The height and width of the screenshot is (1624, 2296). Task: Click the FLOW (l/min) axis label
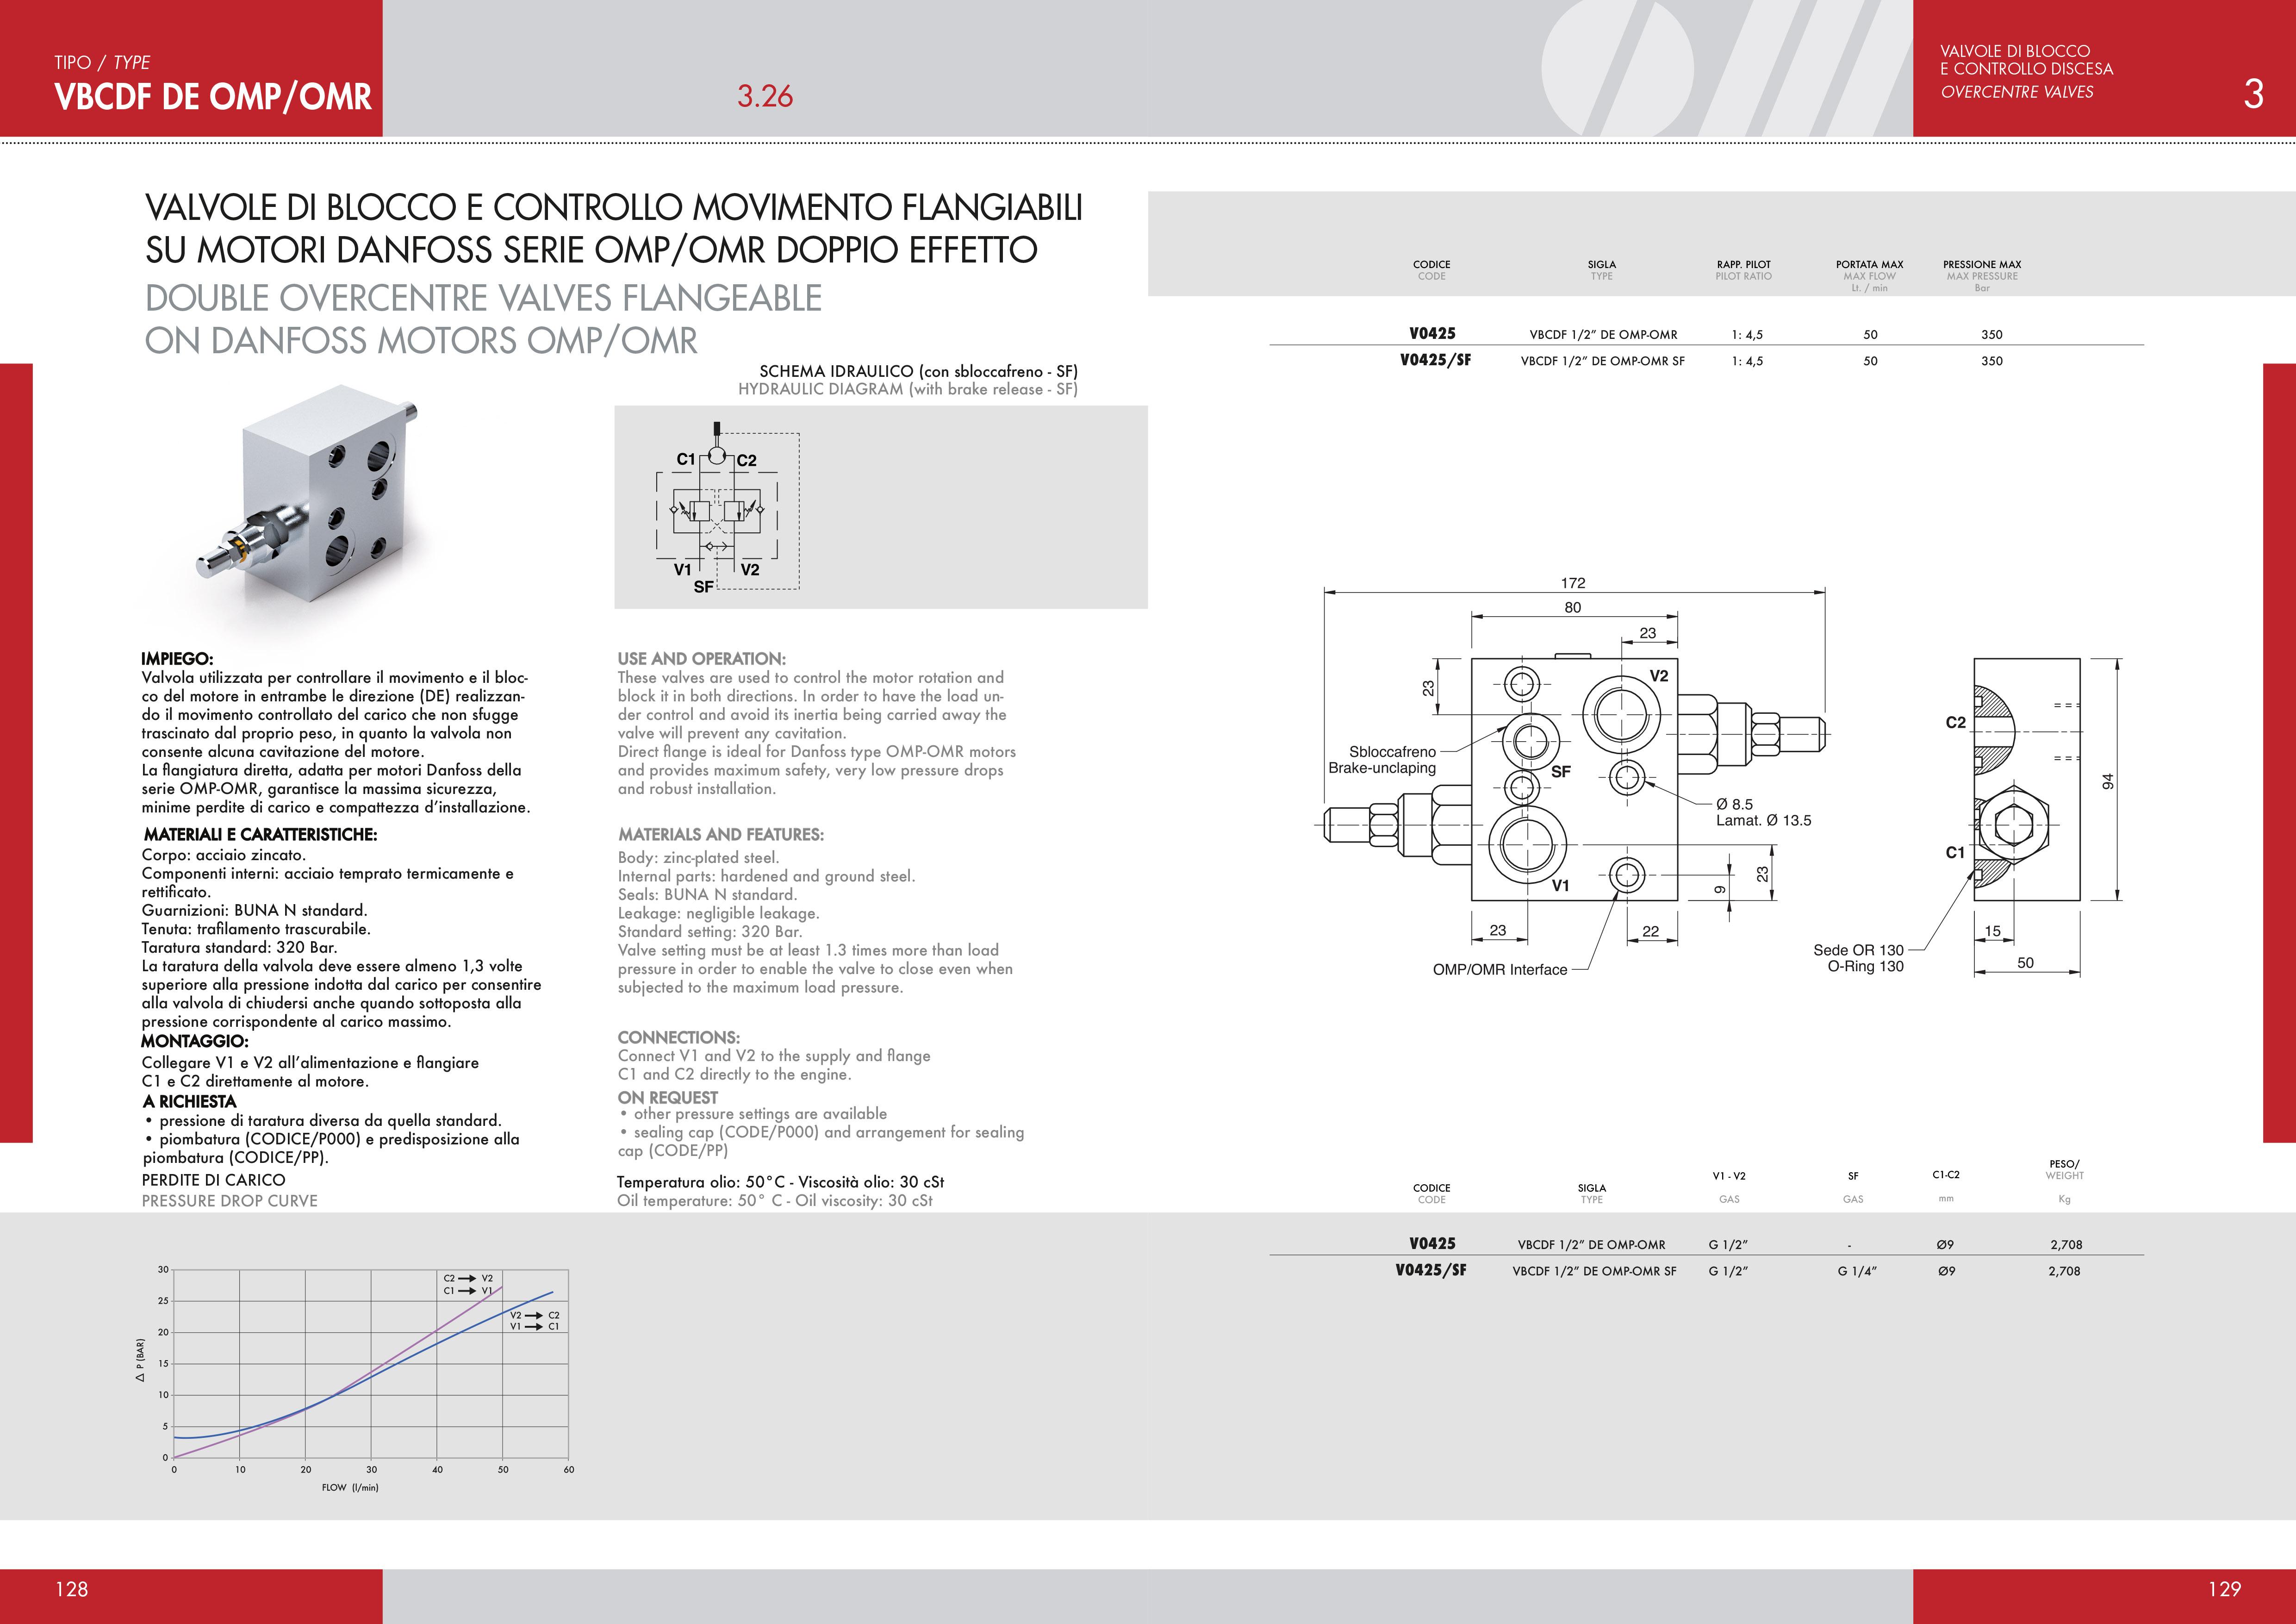[x=350, y=1488]
